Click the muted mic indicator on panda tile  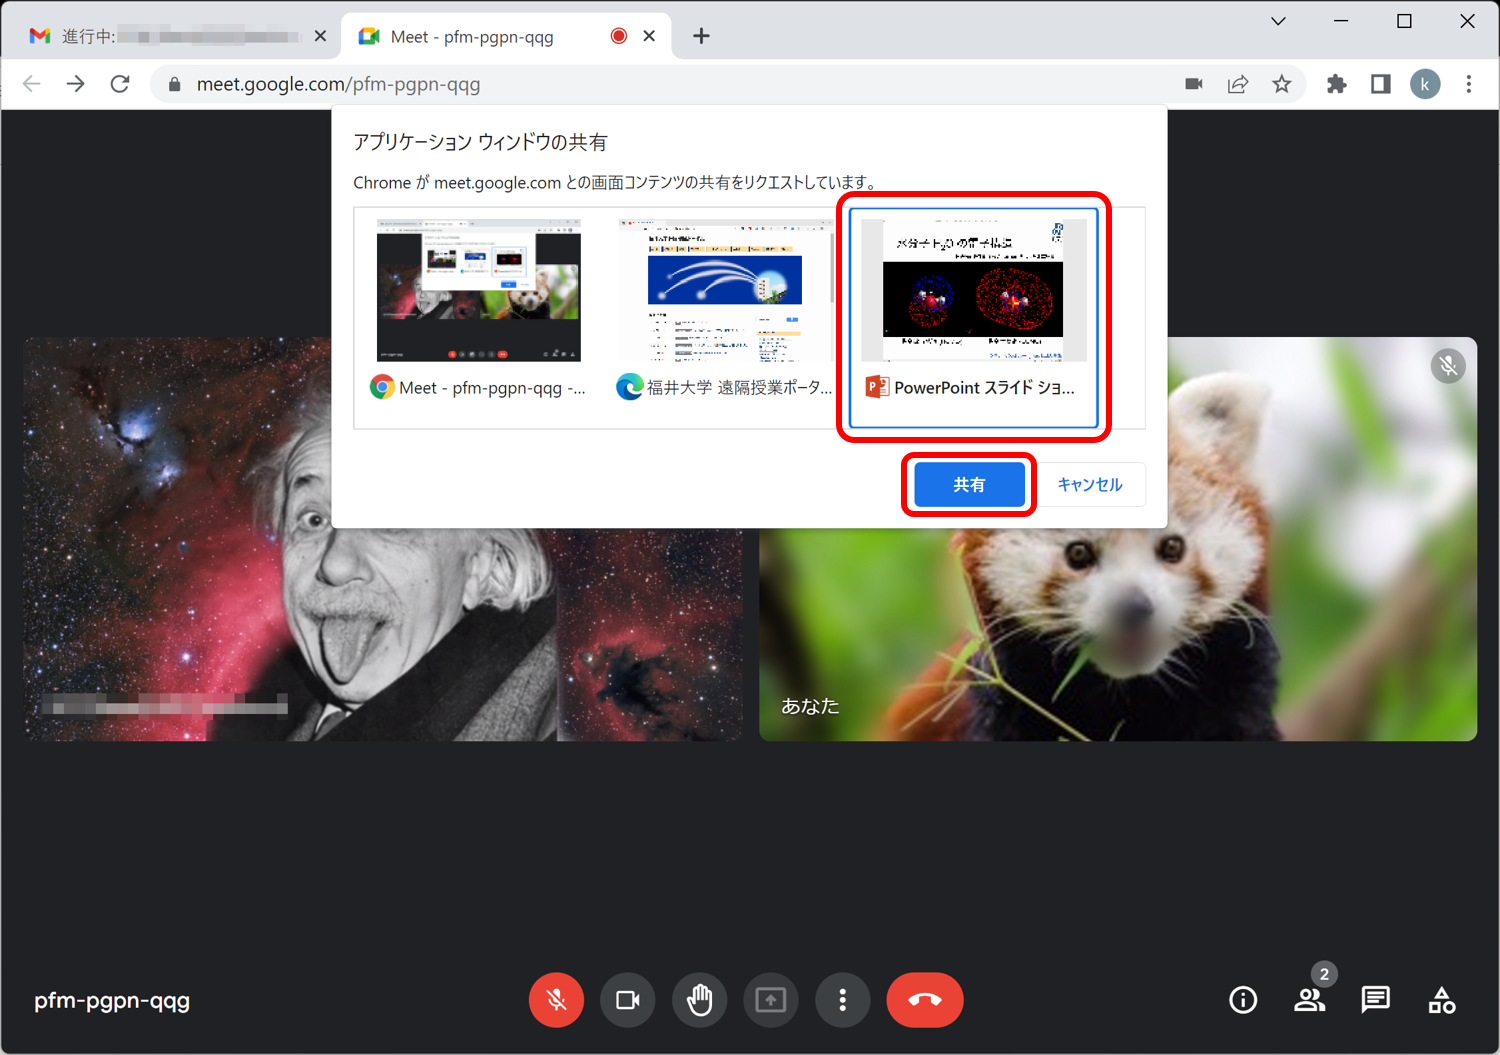pos(1448,366)
